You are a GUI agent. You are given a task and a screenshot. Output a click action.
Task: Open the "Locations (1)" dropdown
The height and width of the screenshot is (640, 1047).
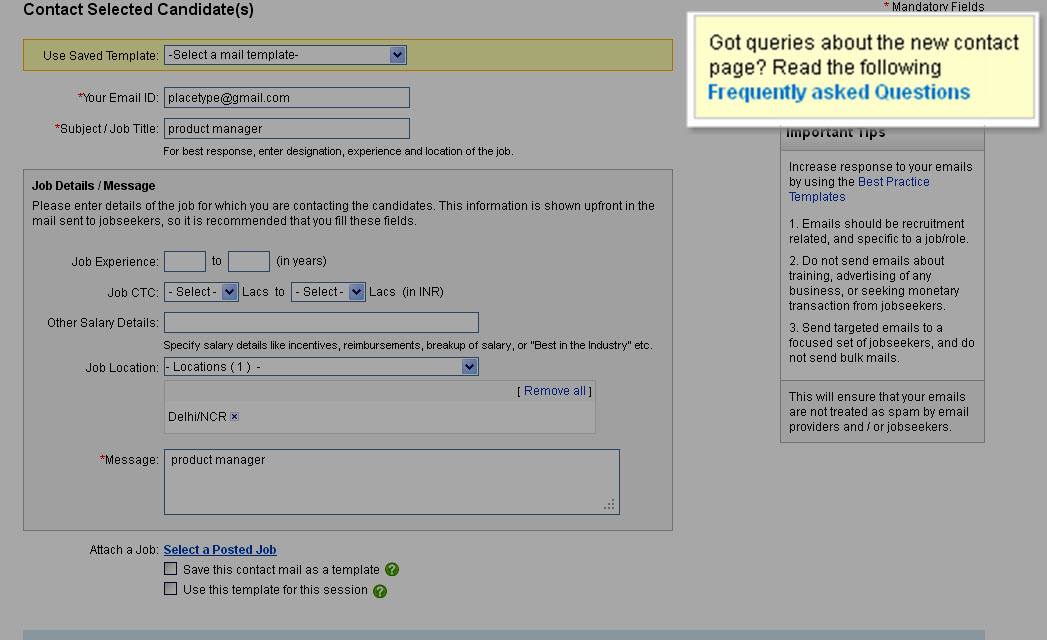click(x=320, y=367)
